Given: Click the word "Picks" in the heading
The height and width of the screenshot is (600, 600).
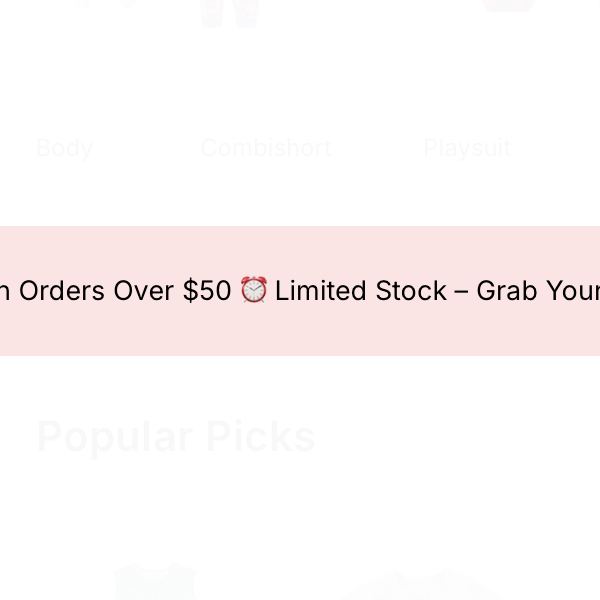Looking at the screenshot, I should pyautogui.click(x=260, y=437).
